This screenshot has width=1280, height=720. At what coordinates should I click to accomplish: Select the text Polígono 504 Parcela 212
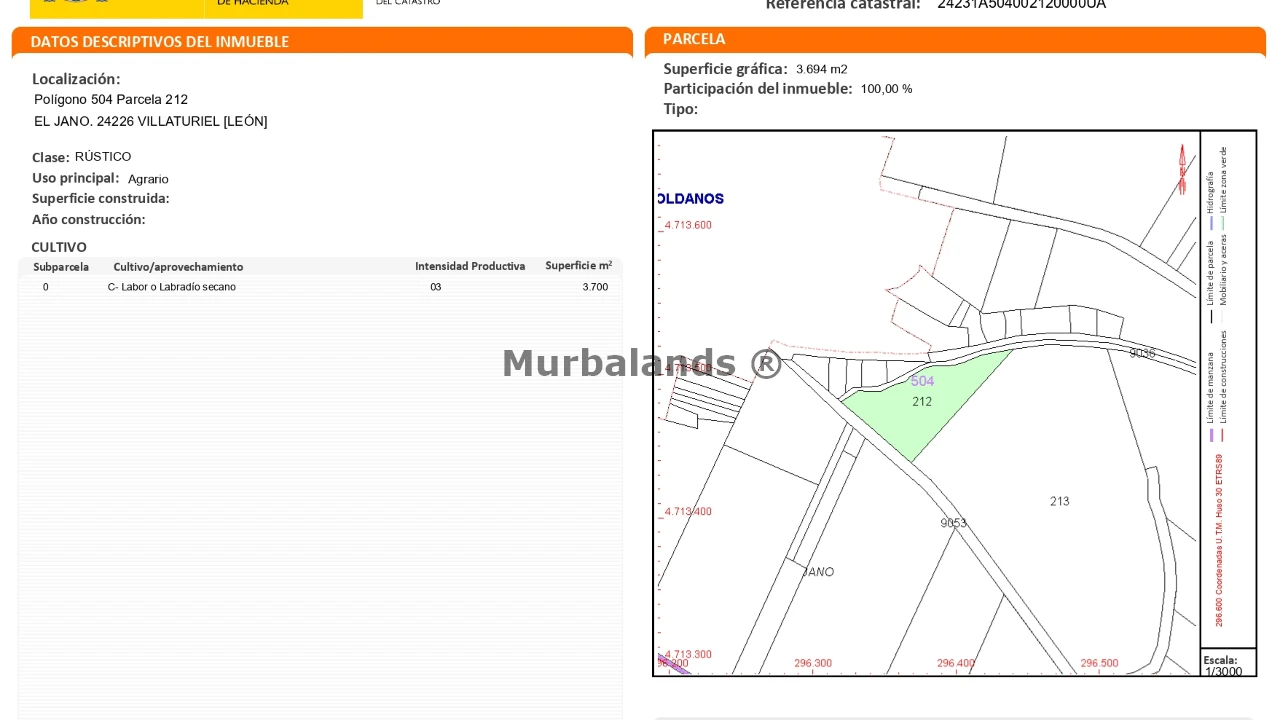[x=111, y=100]
